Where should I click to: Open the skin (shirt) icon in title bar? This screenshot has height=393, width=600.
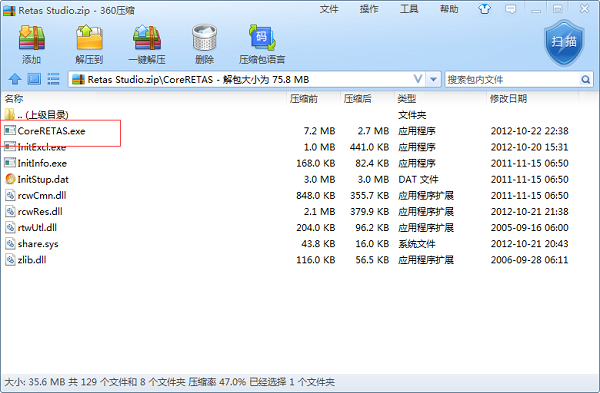point(484,9)
